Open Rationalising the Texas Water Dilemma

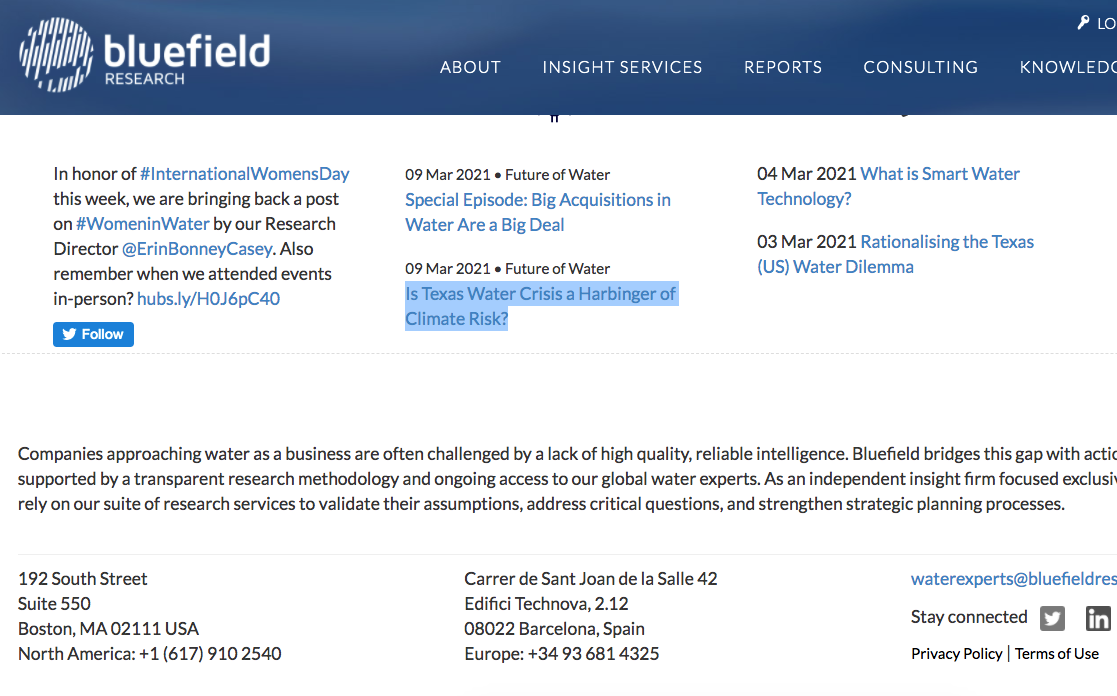[x=895, y=254]
